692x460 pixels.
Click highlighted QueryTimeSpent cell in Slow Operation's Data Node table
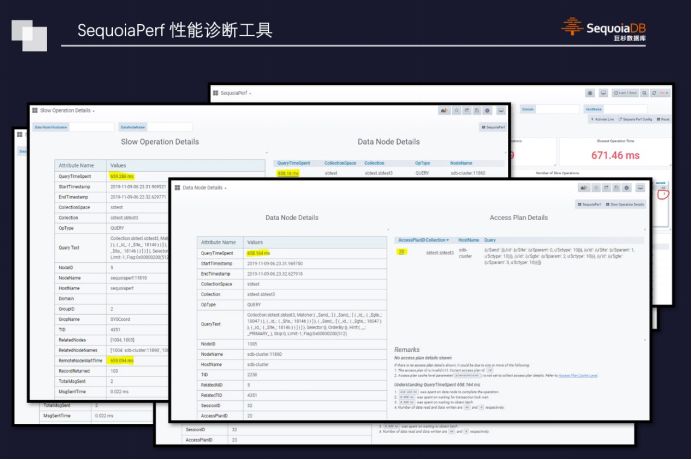click(288, 173)
